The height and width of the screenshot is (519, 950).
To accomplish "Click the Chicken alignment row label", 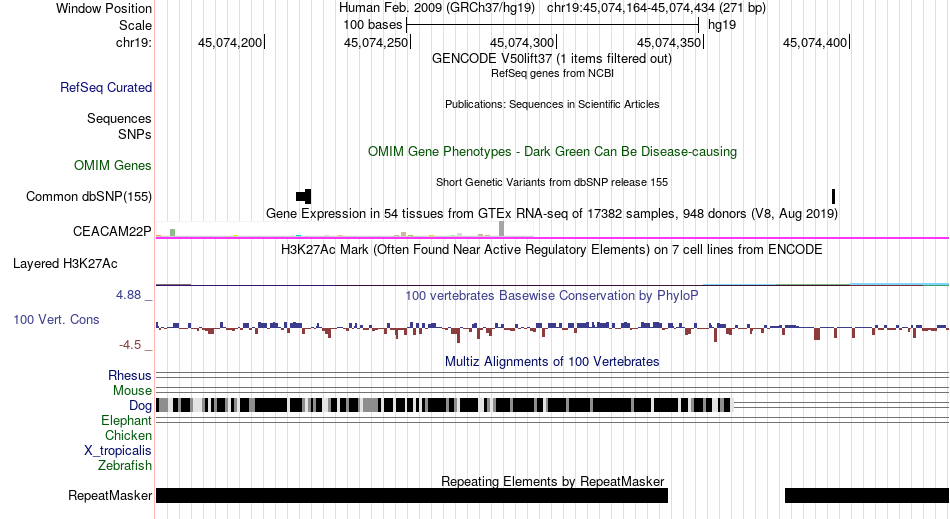I will coord(128,435).
